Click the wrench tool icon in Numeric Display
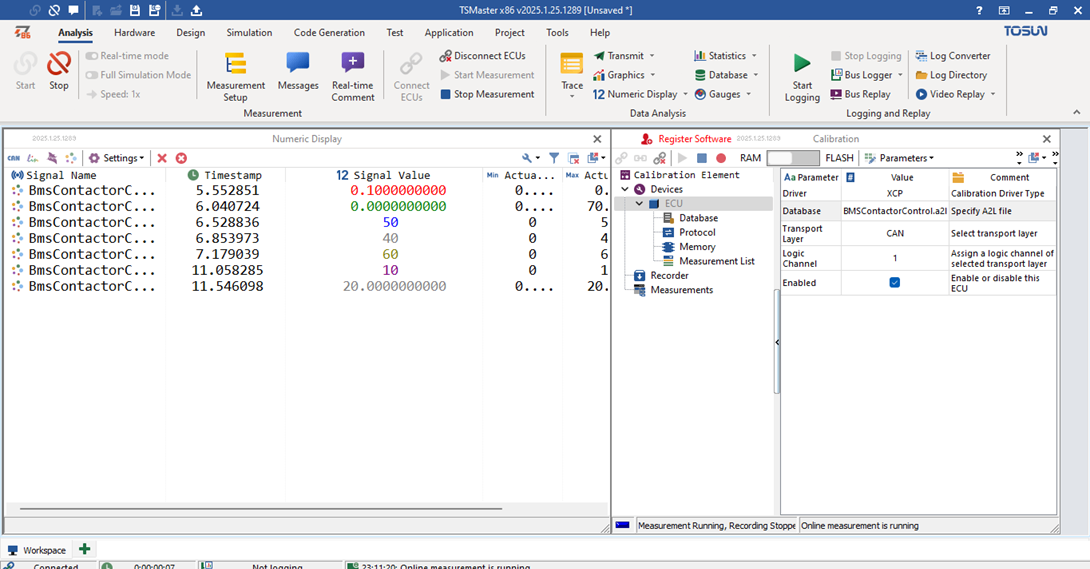 point(527,158)
